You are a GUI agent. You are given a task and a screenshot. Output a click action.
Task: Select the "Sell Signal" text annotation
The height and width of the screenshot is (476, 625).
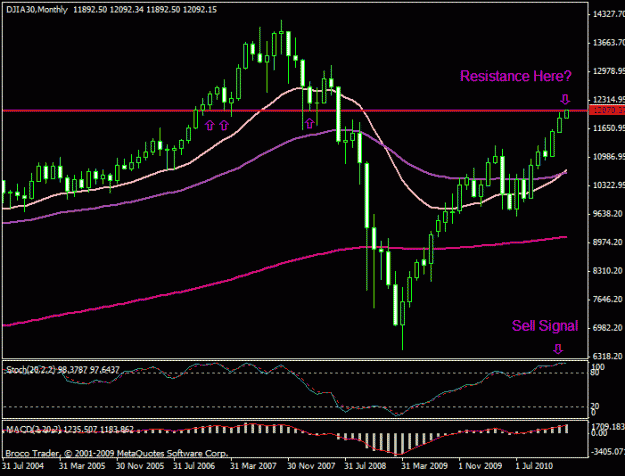pos(545,326)
